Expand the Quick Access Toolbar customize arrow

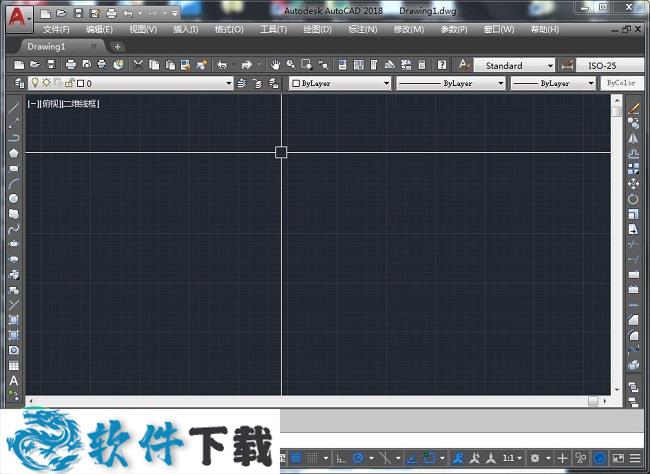[x=175, y=14]
